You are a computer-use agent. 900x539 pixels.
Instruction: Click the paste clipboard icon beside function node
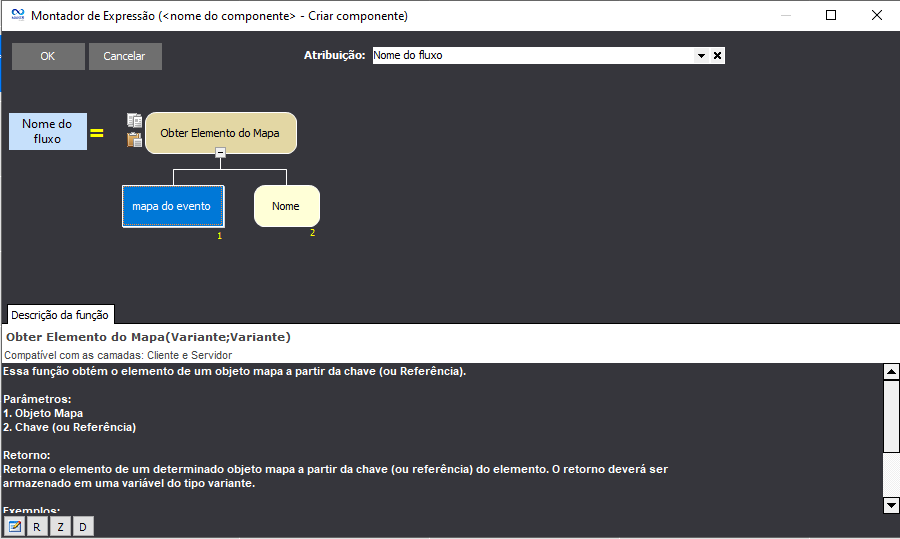pos(134,140)
